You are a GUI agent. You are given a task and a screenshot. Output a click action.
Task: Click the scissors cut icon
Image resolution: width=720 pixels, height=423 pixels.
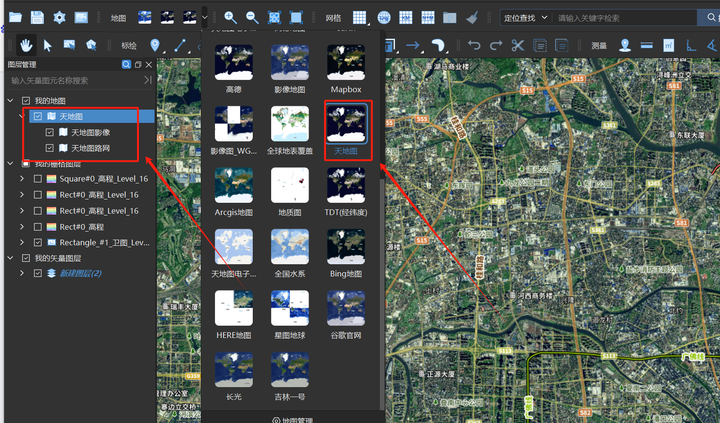click(518, 45)
